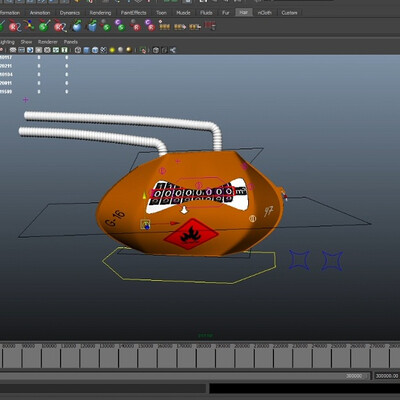Toggle Isolate Select panel icon
Viewport: 400px width, 400px height.
[x=143, y=50]
